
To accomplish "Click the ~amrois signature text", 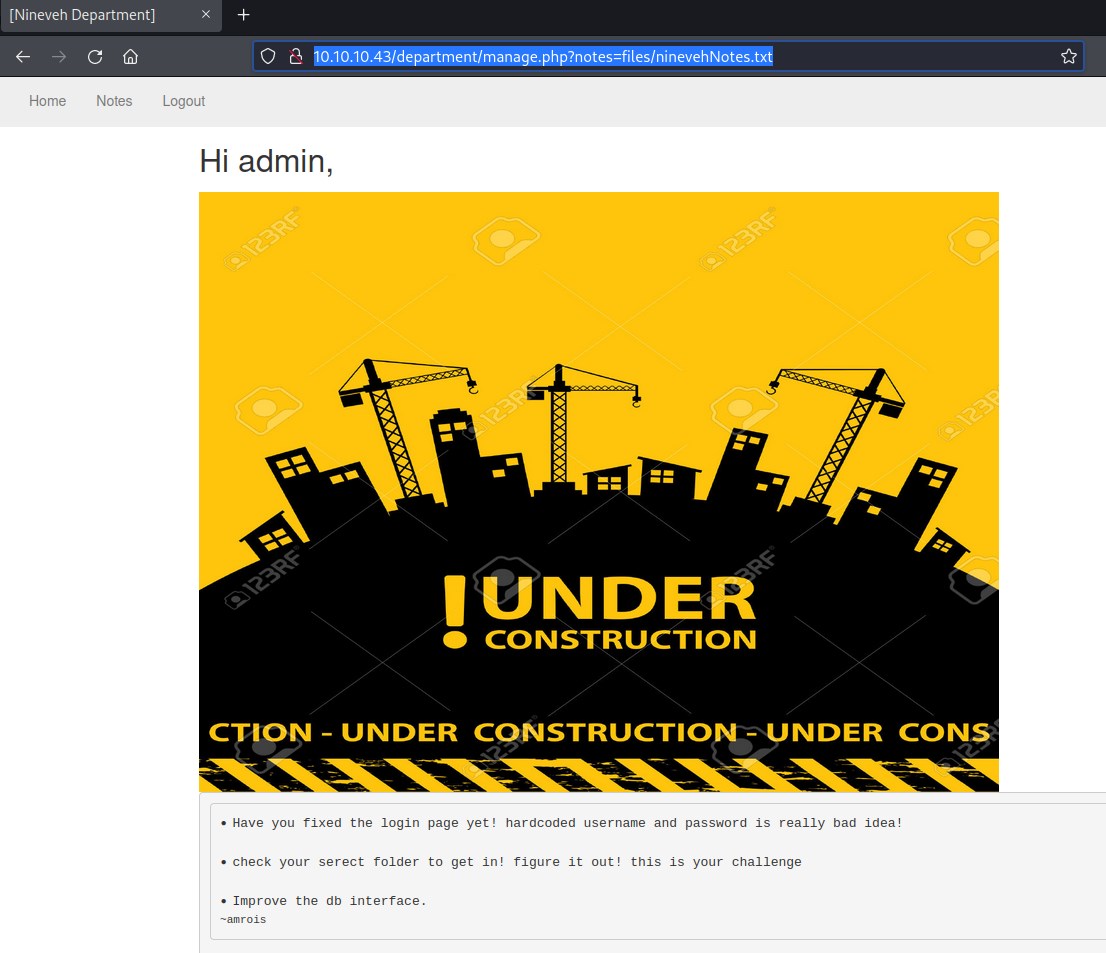I will coord(243,919).
